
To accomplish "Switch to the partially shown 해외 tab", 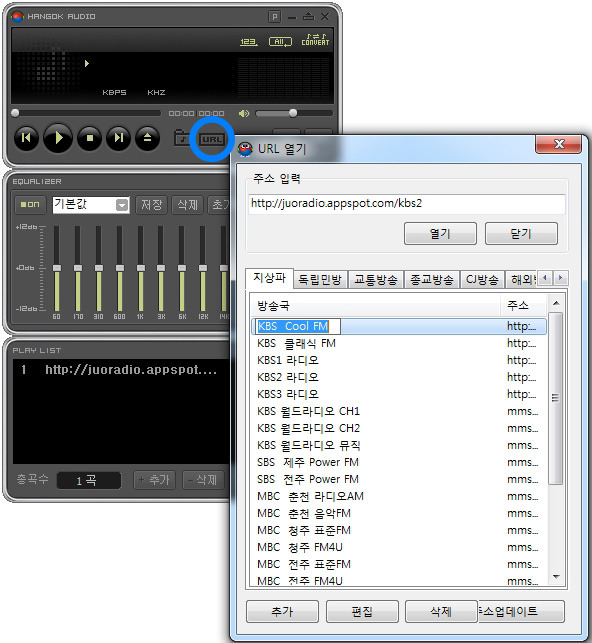I will [x=521, y=280].
